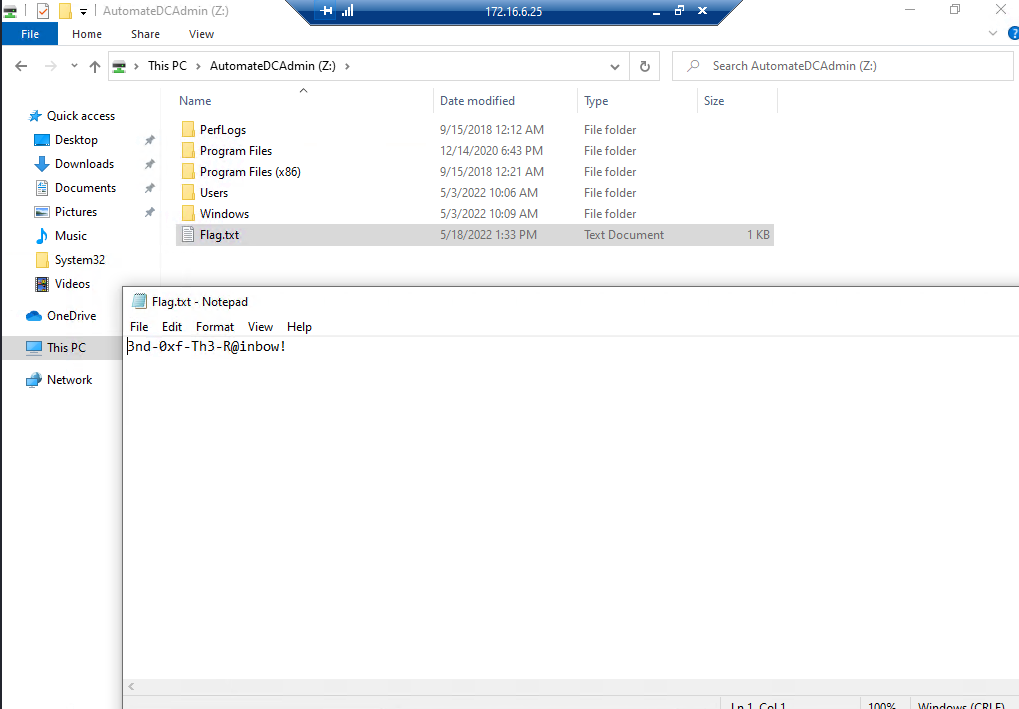Screen dimensions: 1019x709
Task: Pin the remote desktop connection bar
Action: tap(326, 11)
